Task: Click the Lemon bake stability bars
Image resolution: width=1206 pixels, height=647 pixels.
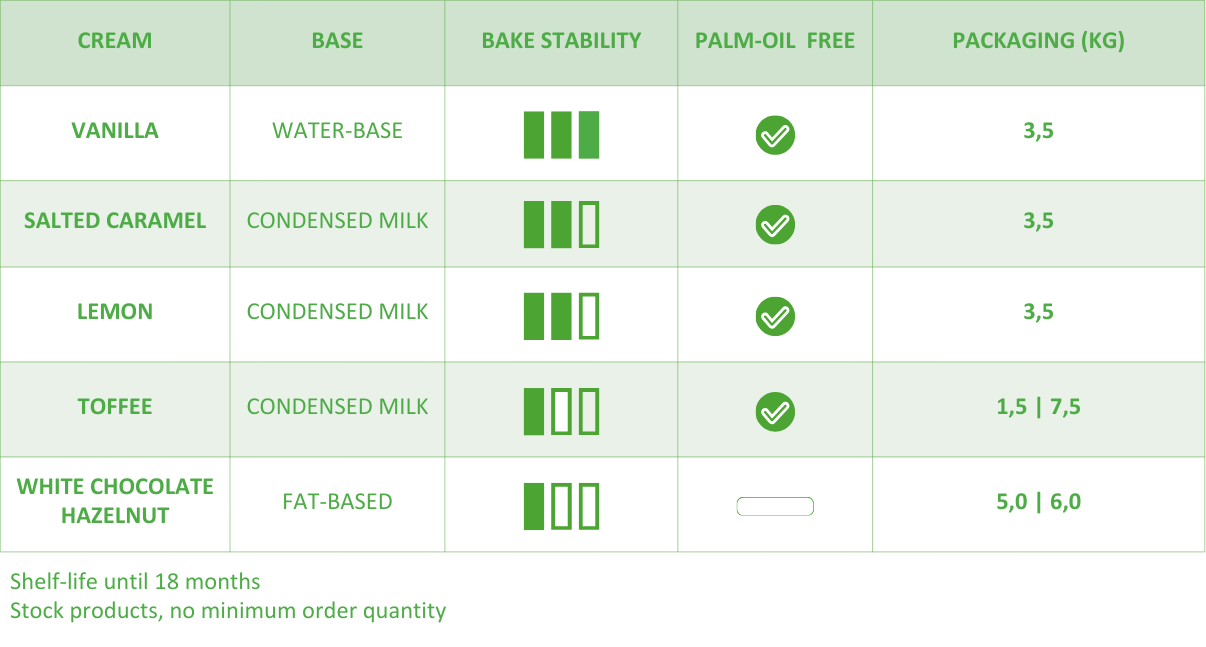Action: click(x=561, y=315)
